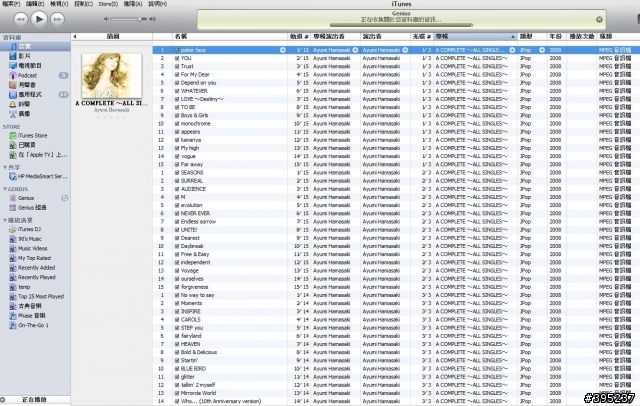Uncheck the Dearest track checkbox
Image resolution: width=640 pixels, height=406 pixels.
click(x=177, y=238)
